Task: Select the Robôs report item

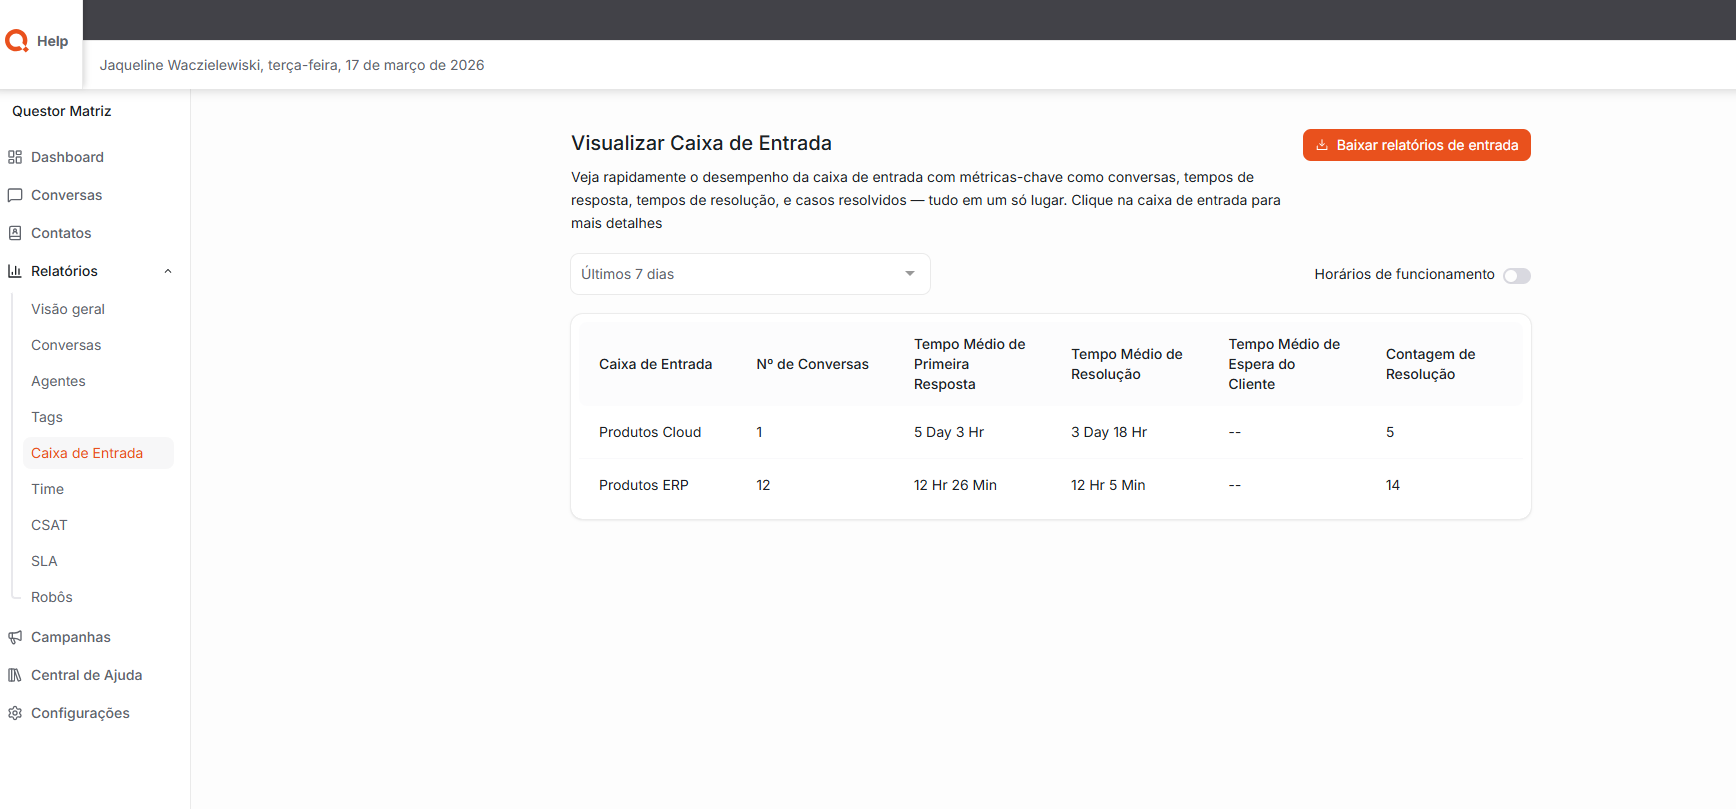Action: click(x=52, y=597)
